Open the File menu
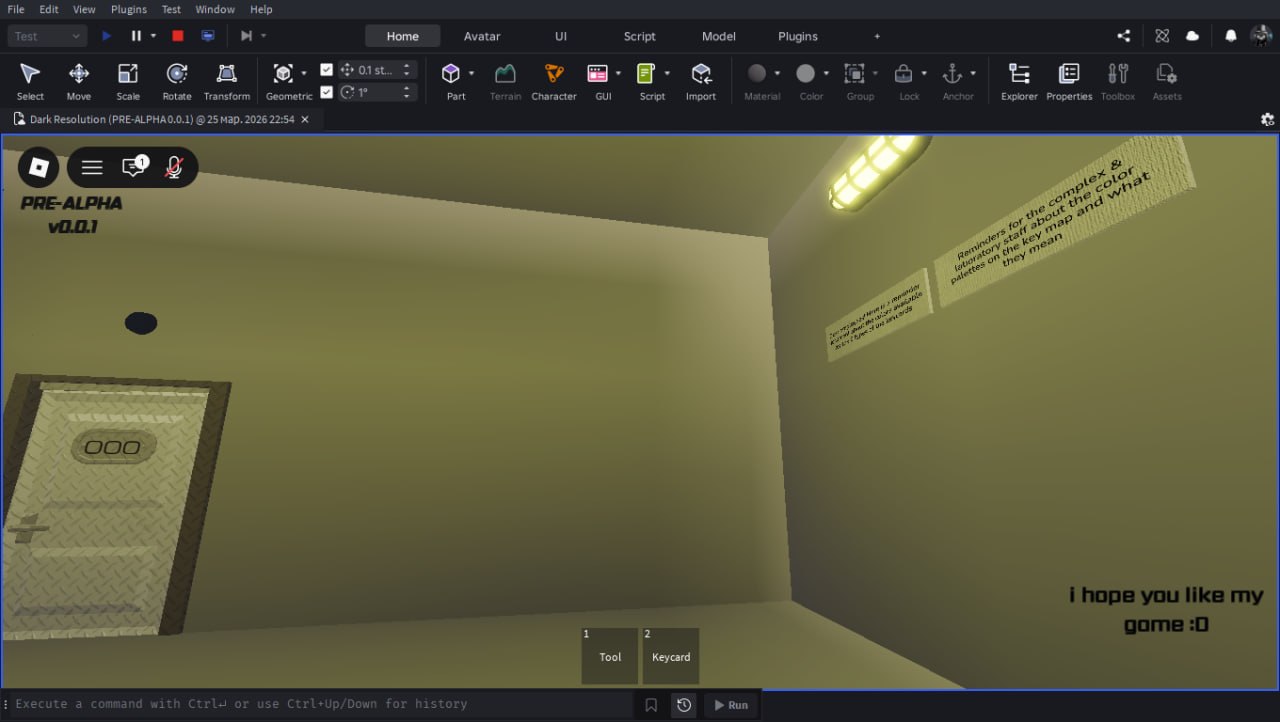The image size is (1280, 722). coord(16,9)
